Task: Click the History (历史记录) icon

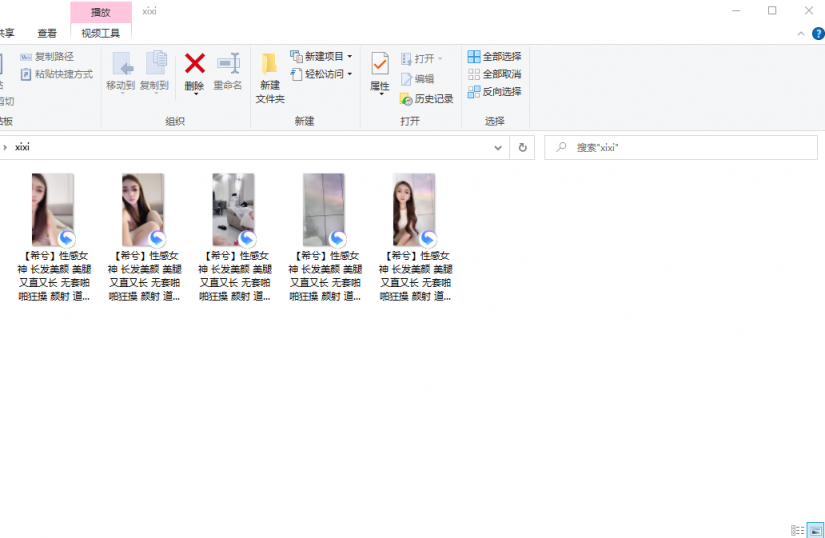Action: [427, 99]
